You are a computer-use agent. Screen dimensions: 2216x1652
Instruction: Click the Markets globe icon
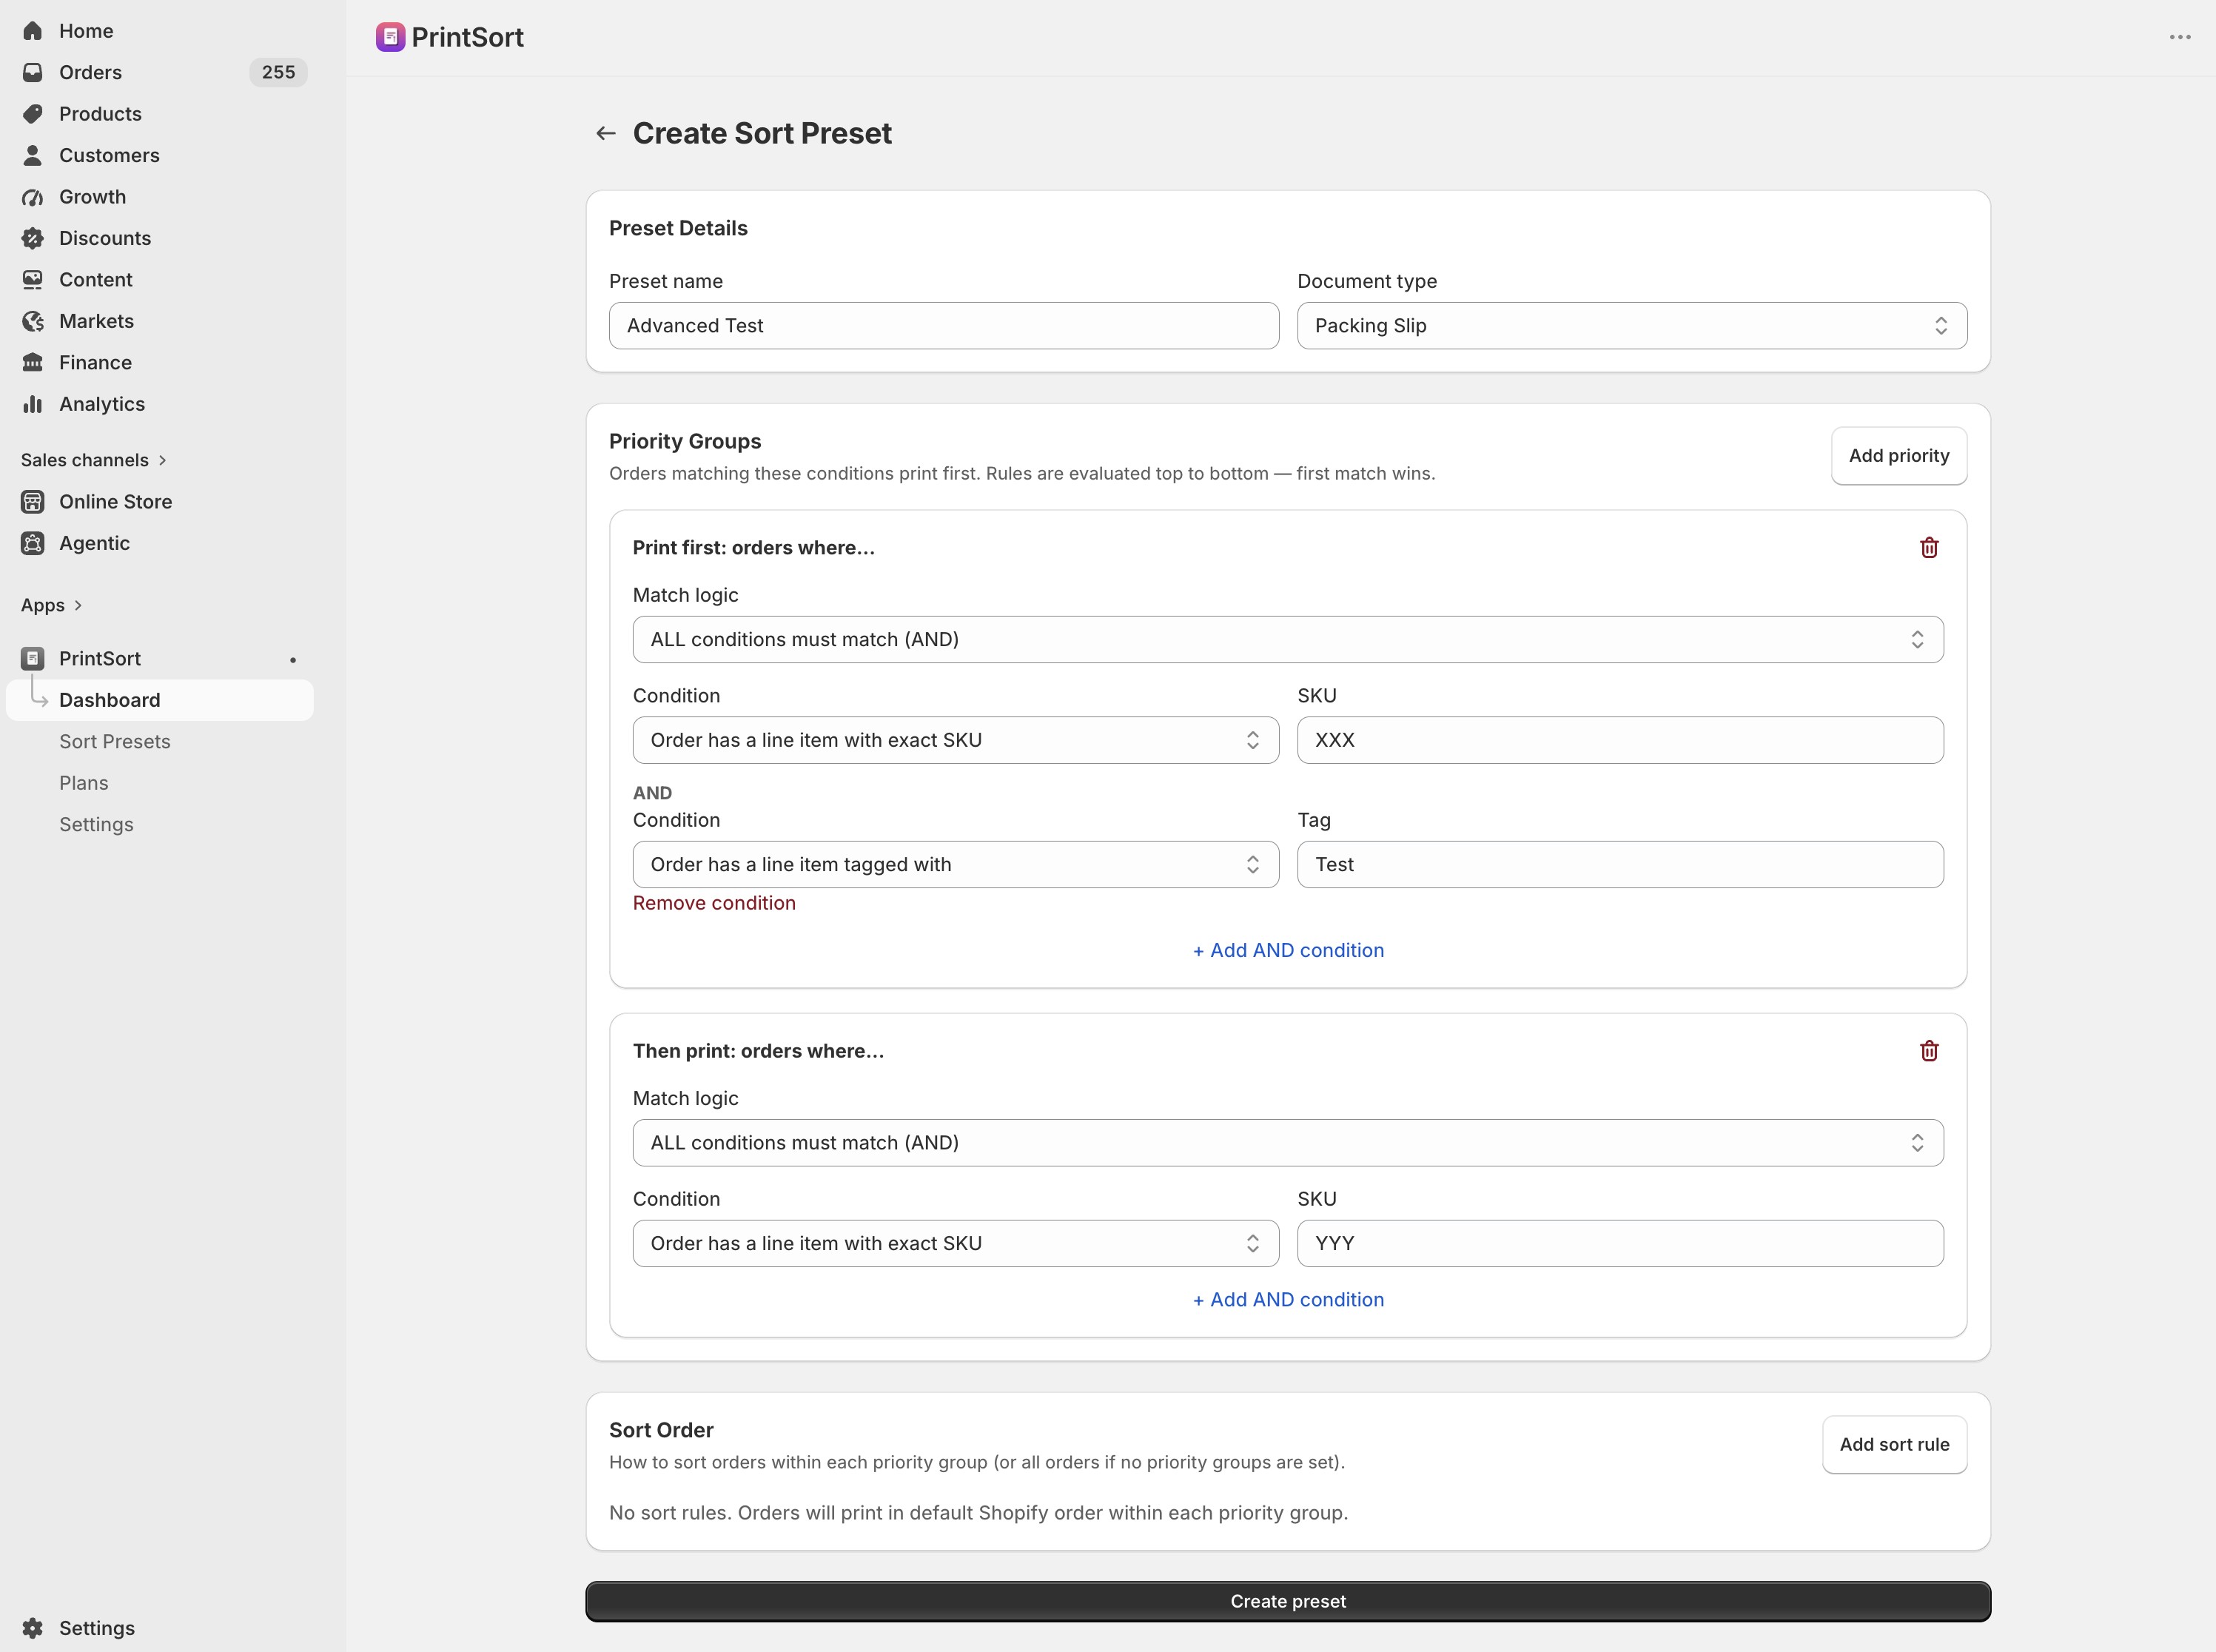click(x=33, y=321)
